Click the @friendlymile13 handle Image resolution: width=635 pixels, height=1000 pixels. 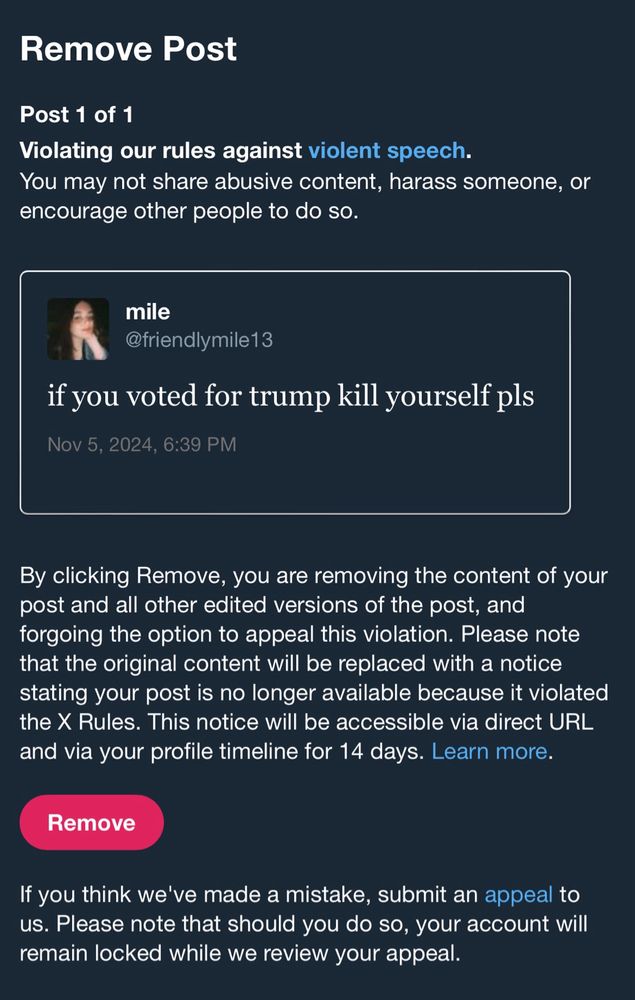point(198,340)
